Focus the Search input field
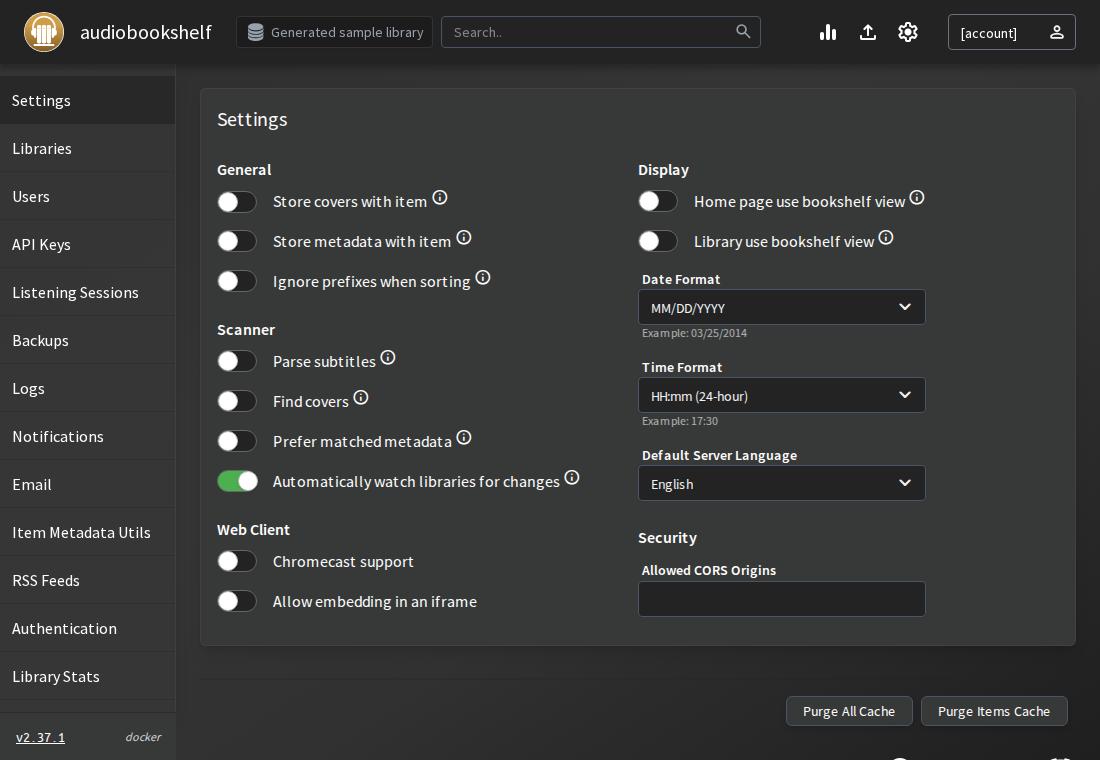The height and width of the screenshot is (760, 1100). tap(601, 32)
